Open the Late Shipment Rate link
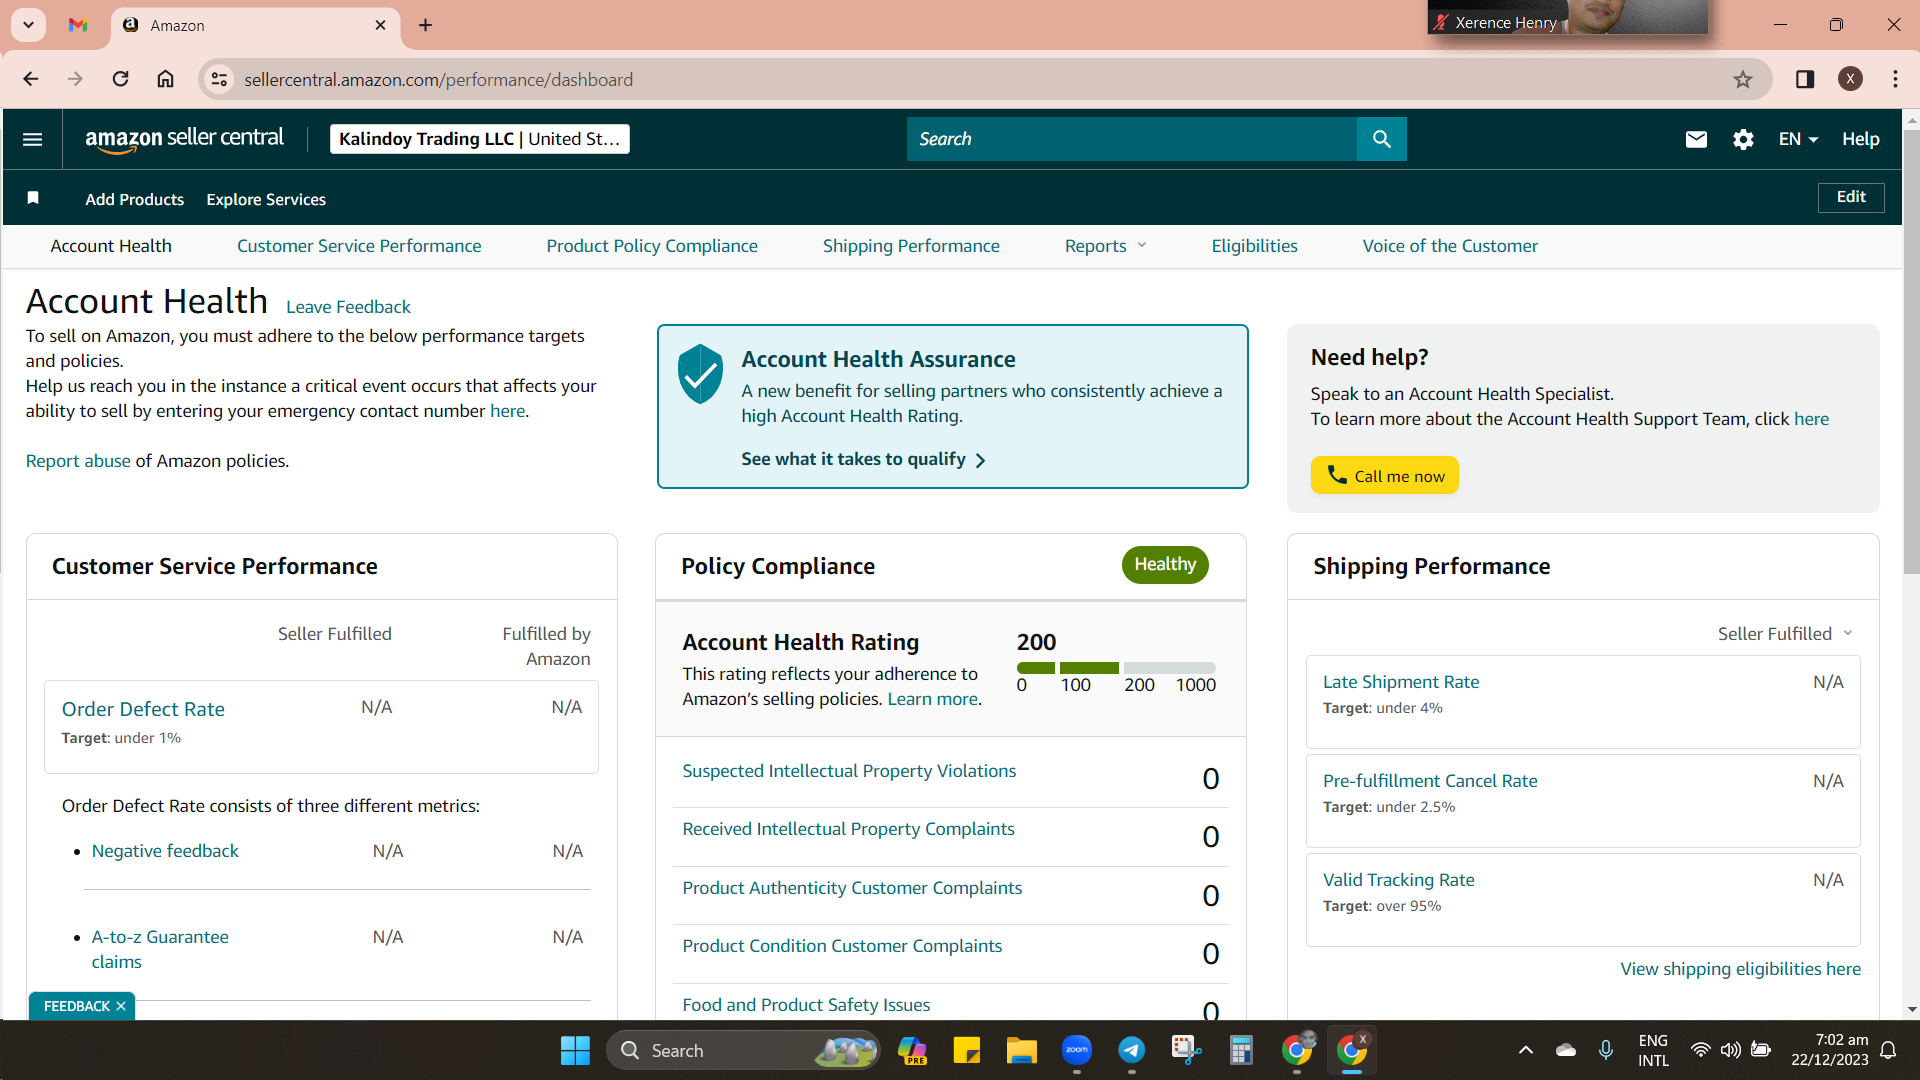 [1401, 682]
